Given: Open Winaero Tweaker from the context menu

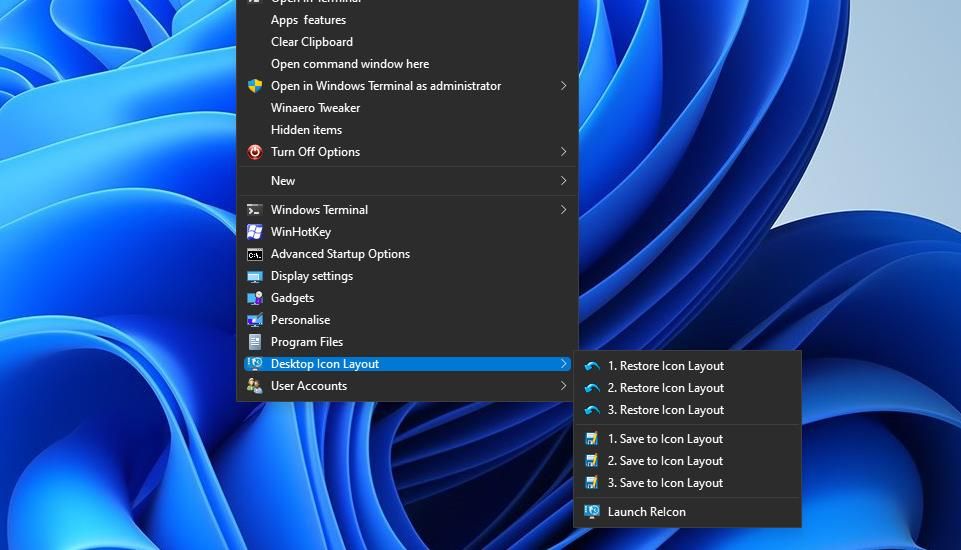Looking at the screenshot, I should coord(315,108).
